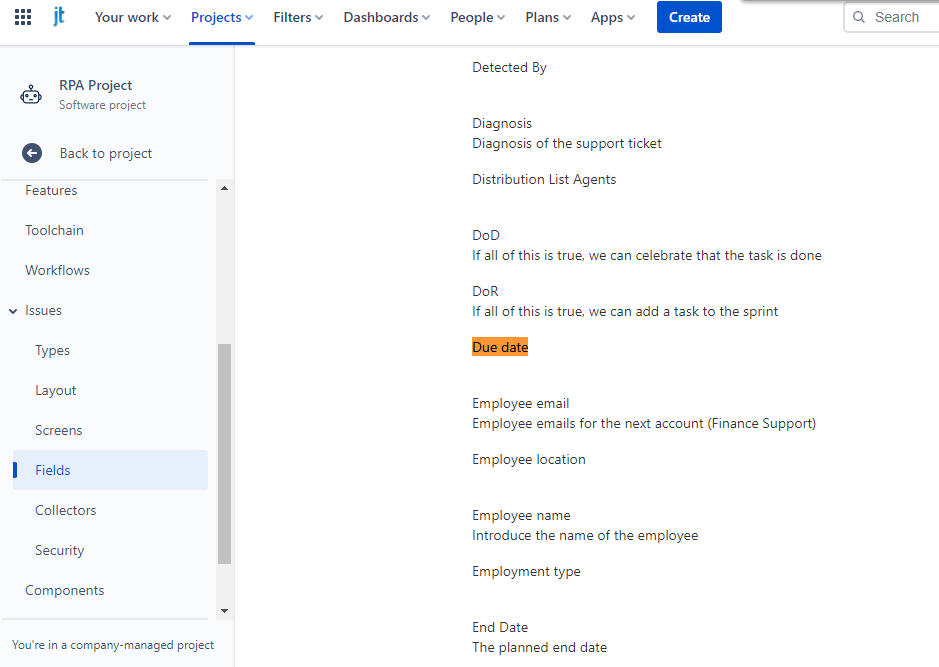This screenshot has height=667, width=939.
Task: Click the Employee location field
Action: pyautogui.click(x=529, y=459)
